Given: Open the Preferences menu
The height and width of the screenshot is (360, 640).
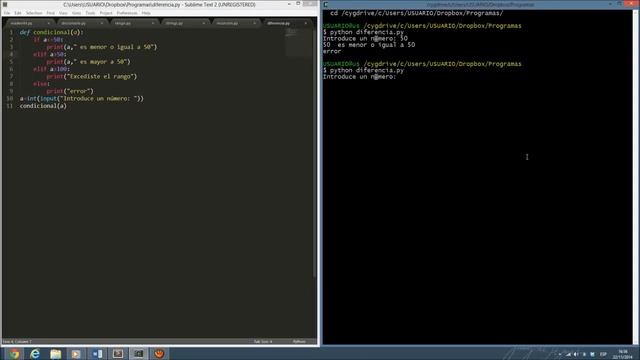Looking at the screenshot, I should pyautogui.click(x=127, y=13).
